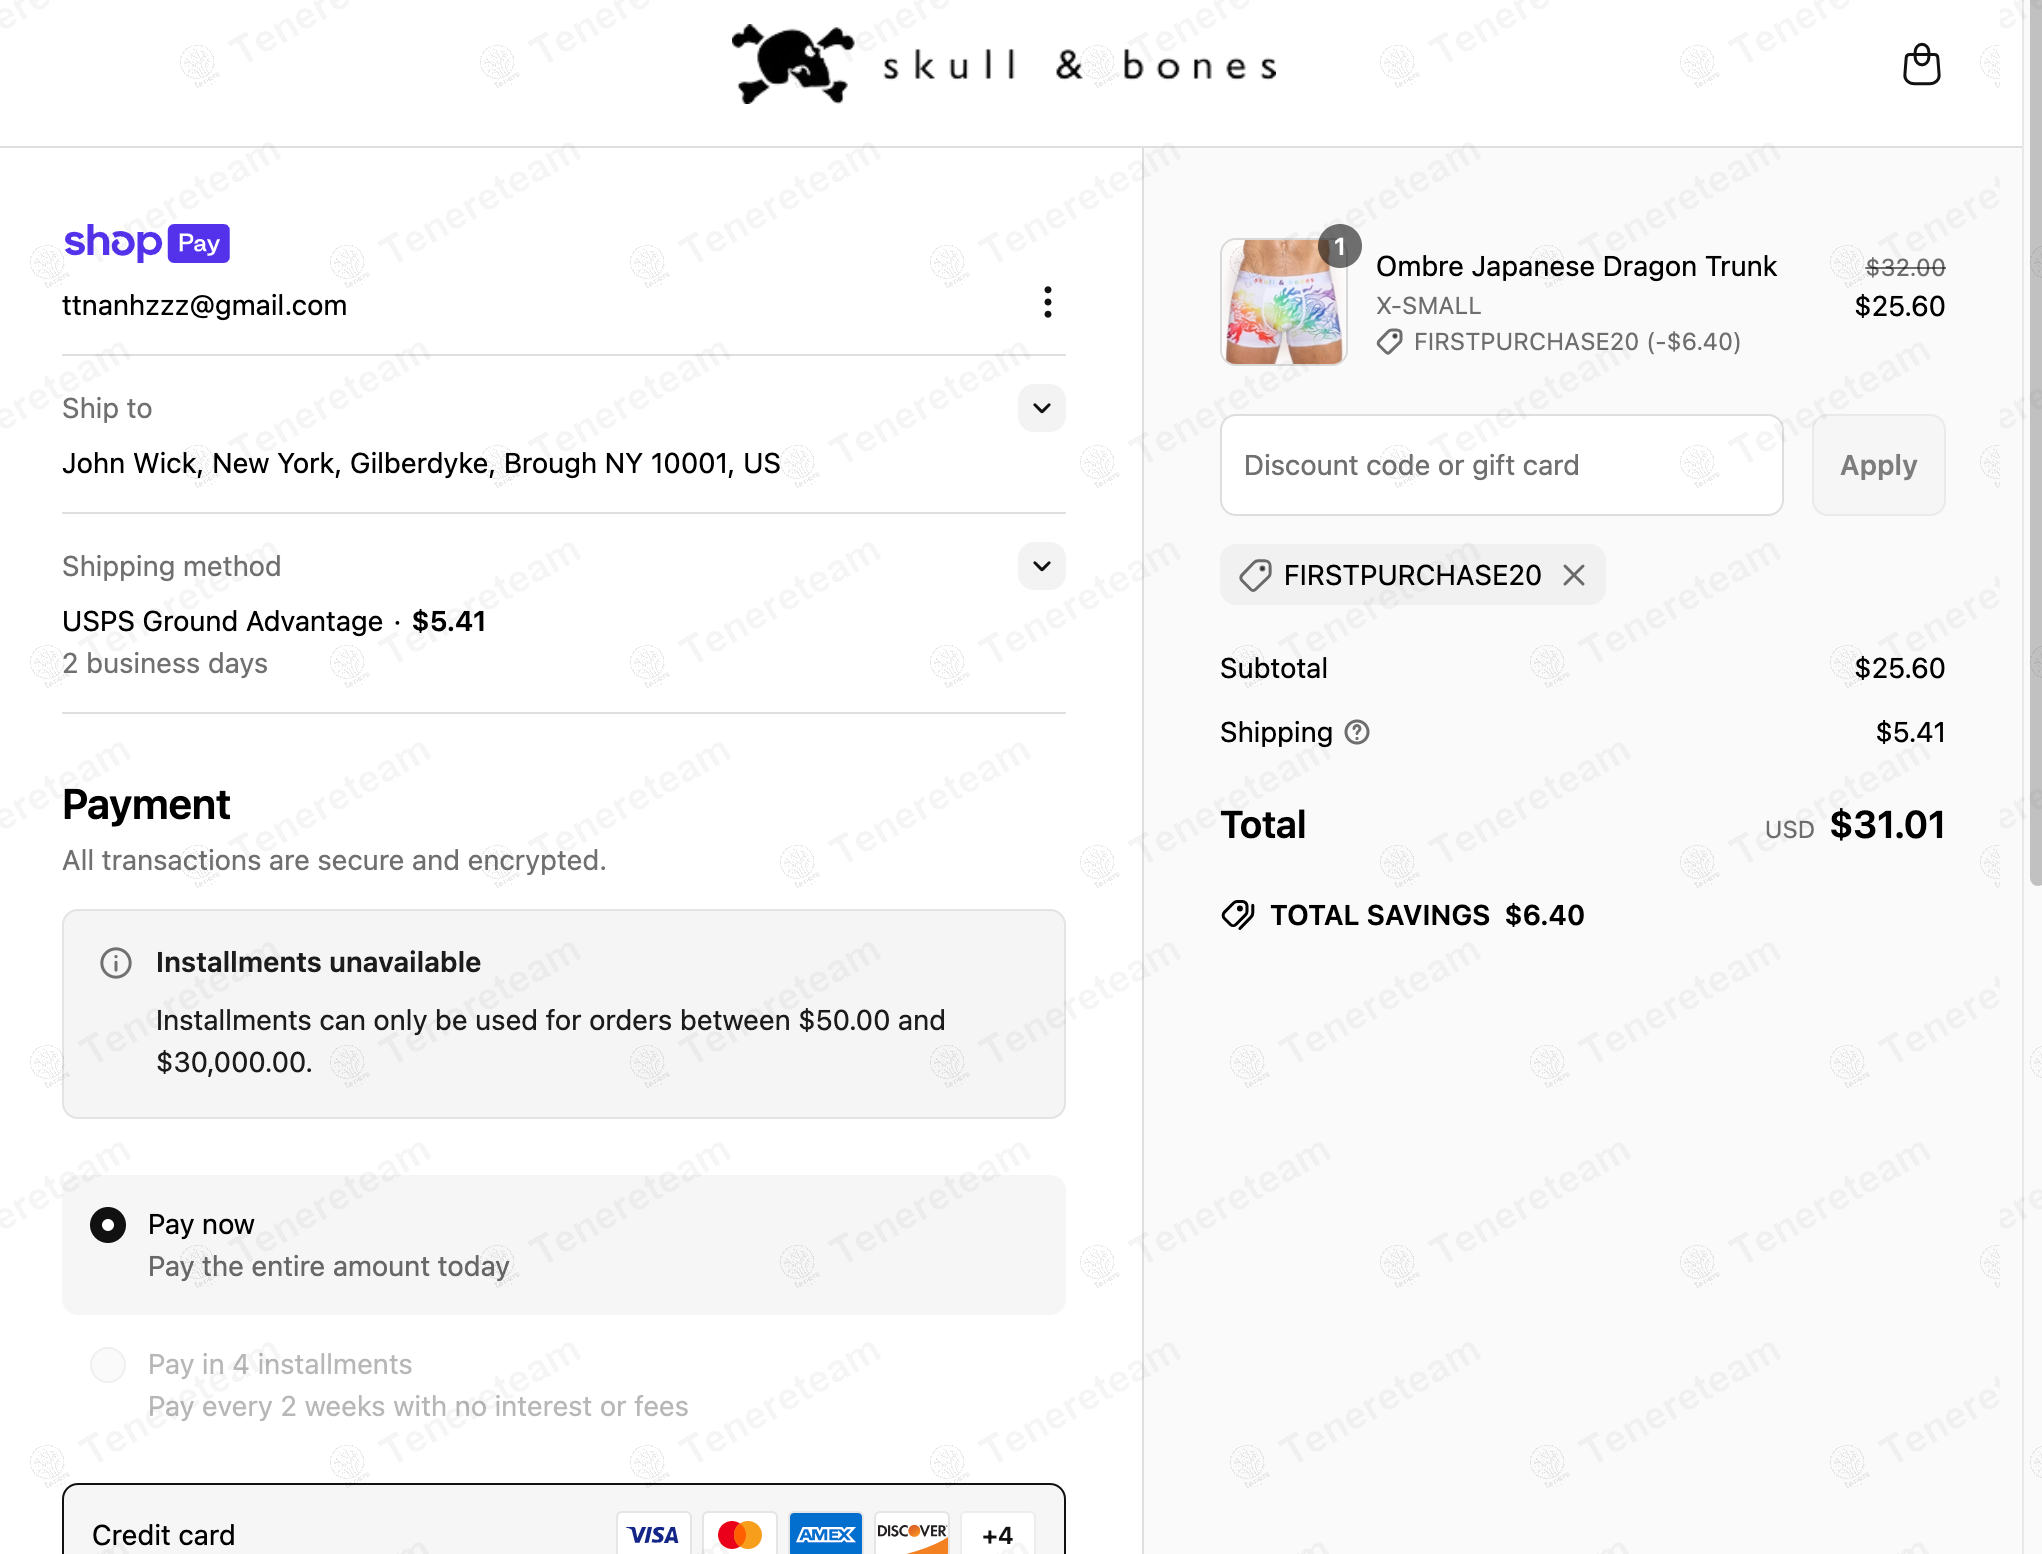Expand the Shipping method options
2042x1554 pixels.
point(1041,566)
